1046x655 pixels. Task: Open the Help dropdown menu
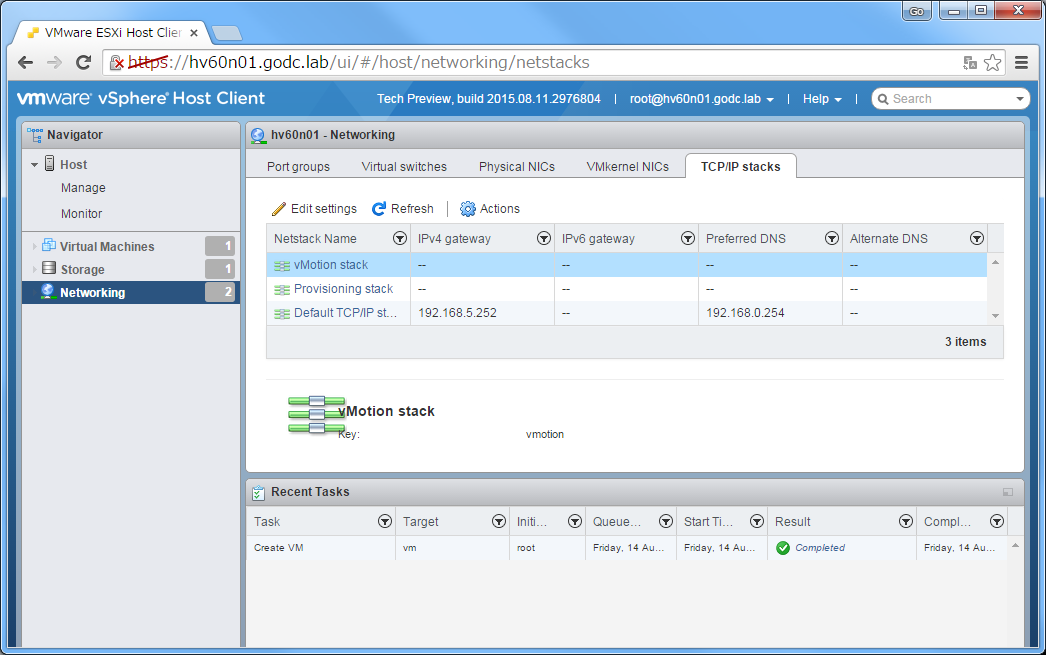click(822, 99)
